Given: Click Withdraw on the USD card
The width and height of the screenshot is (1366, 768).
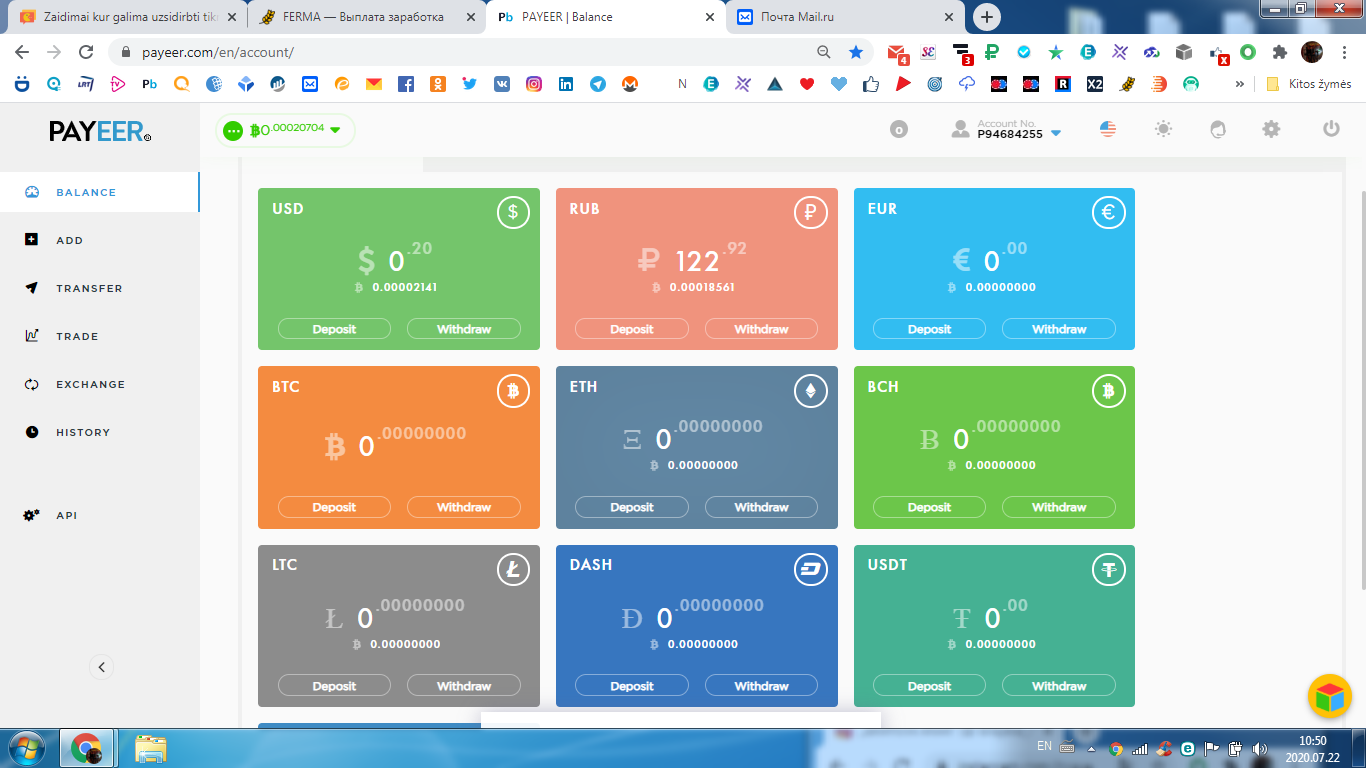Looking at the screenshot, I should point(464,329).
